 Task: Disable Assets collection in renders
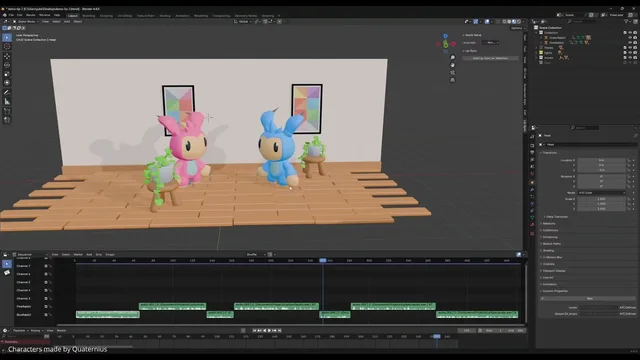coord(635,58)
